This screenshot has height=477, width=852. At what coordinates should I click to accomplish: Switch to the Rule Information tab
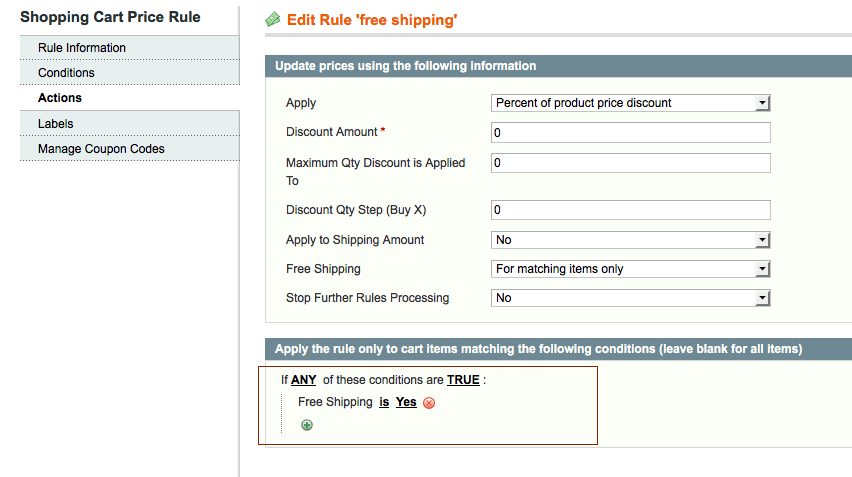82,48
